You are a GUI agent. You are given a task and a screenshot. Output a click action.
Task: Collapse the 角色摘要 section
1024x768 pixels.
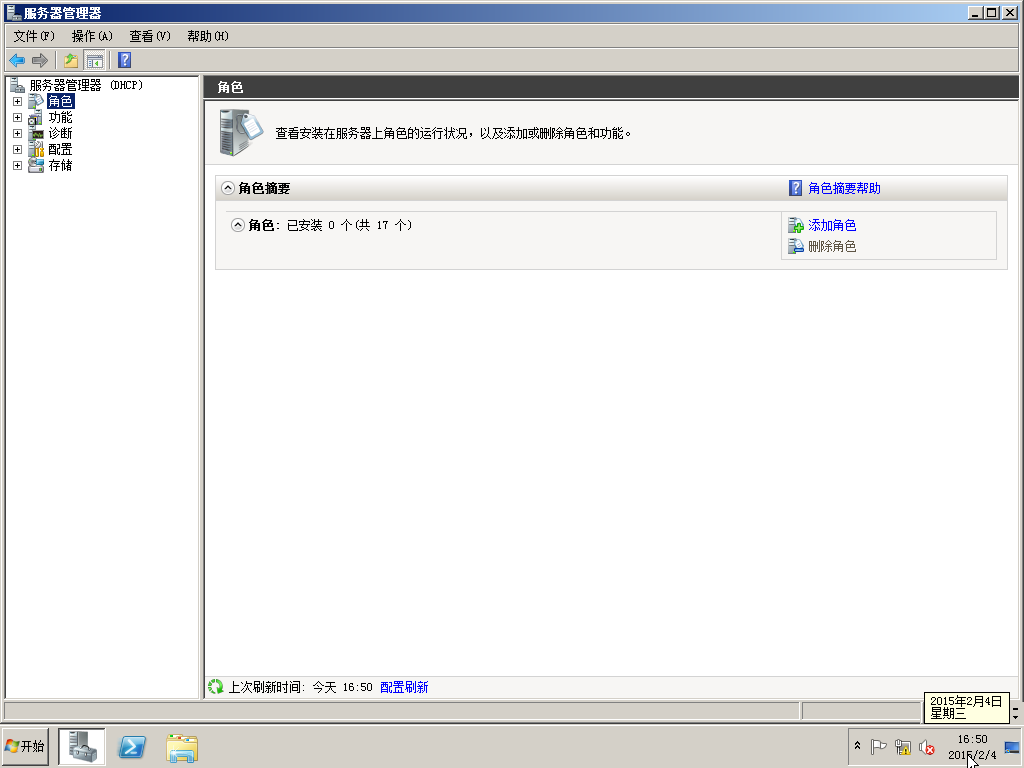tap(228, 188)
